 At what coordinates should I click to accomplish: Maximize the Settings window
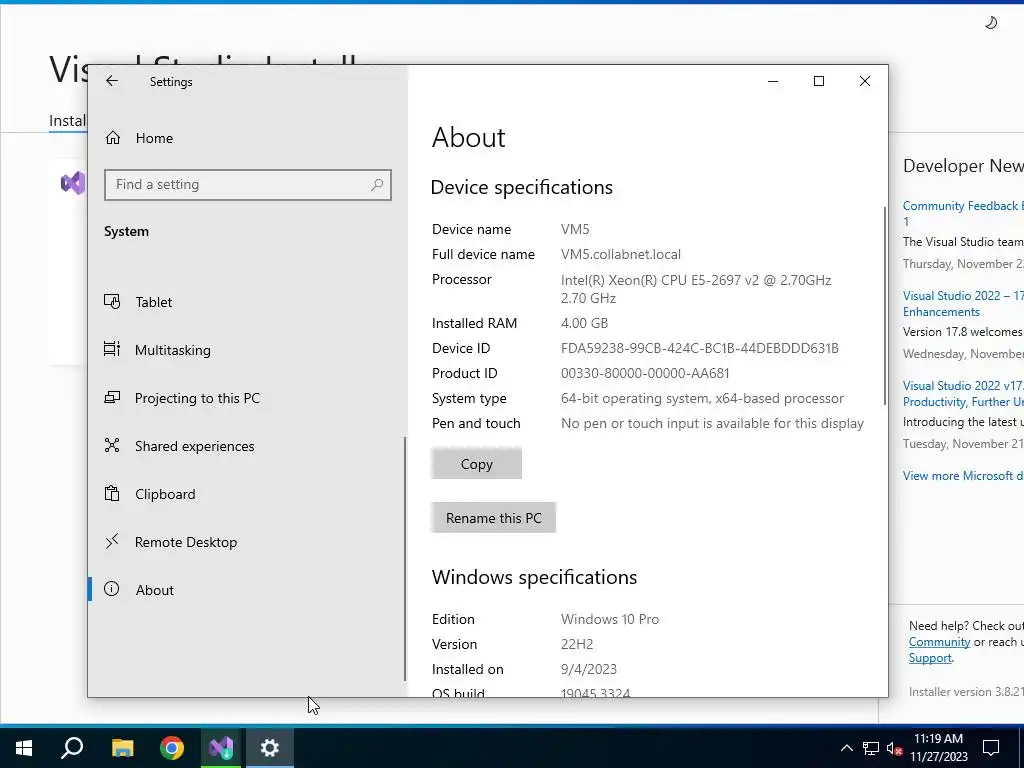[819, 81]
